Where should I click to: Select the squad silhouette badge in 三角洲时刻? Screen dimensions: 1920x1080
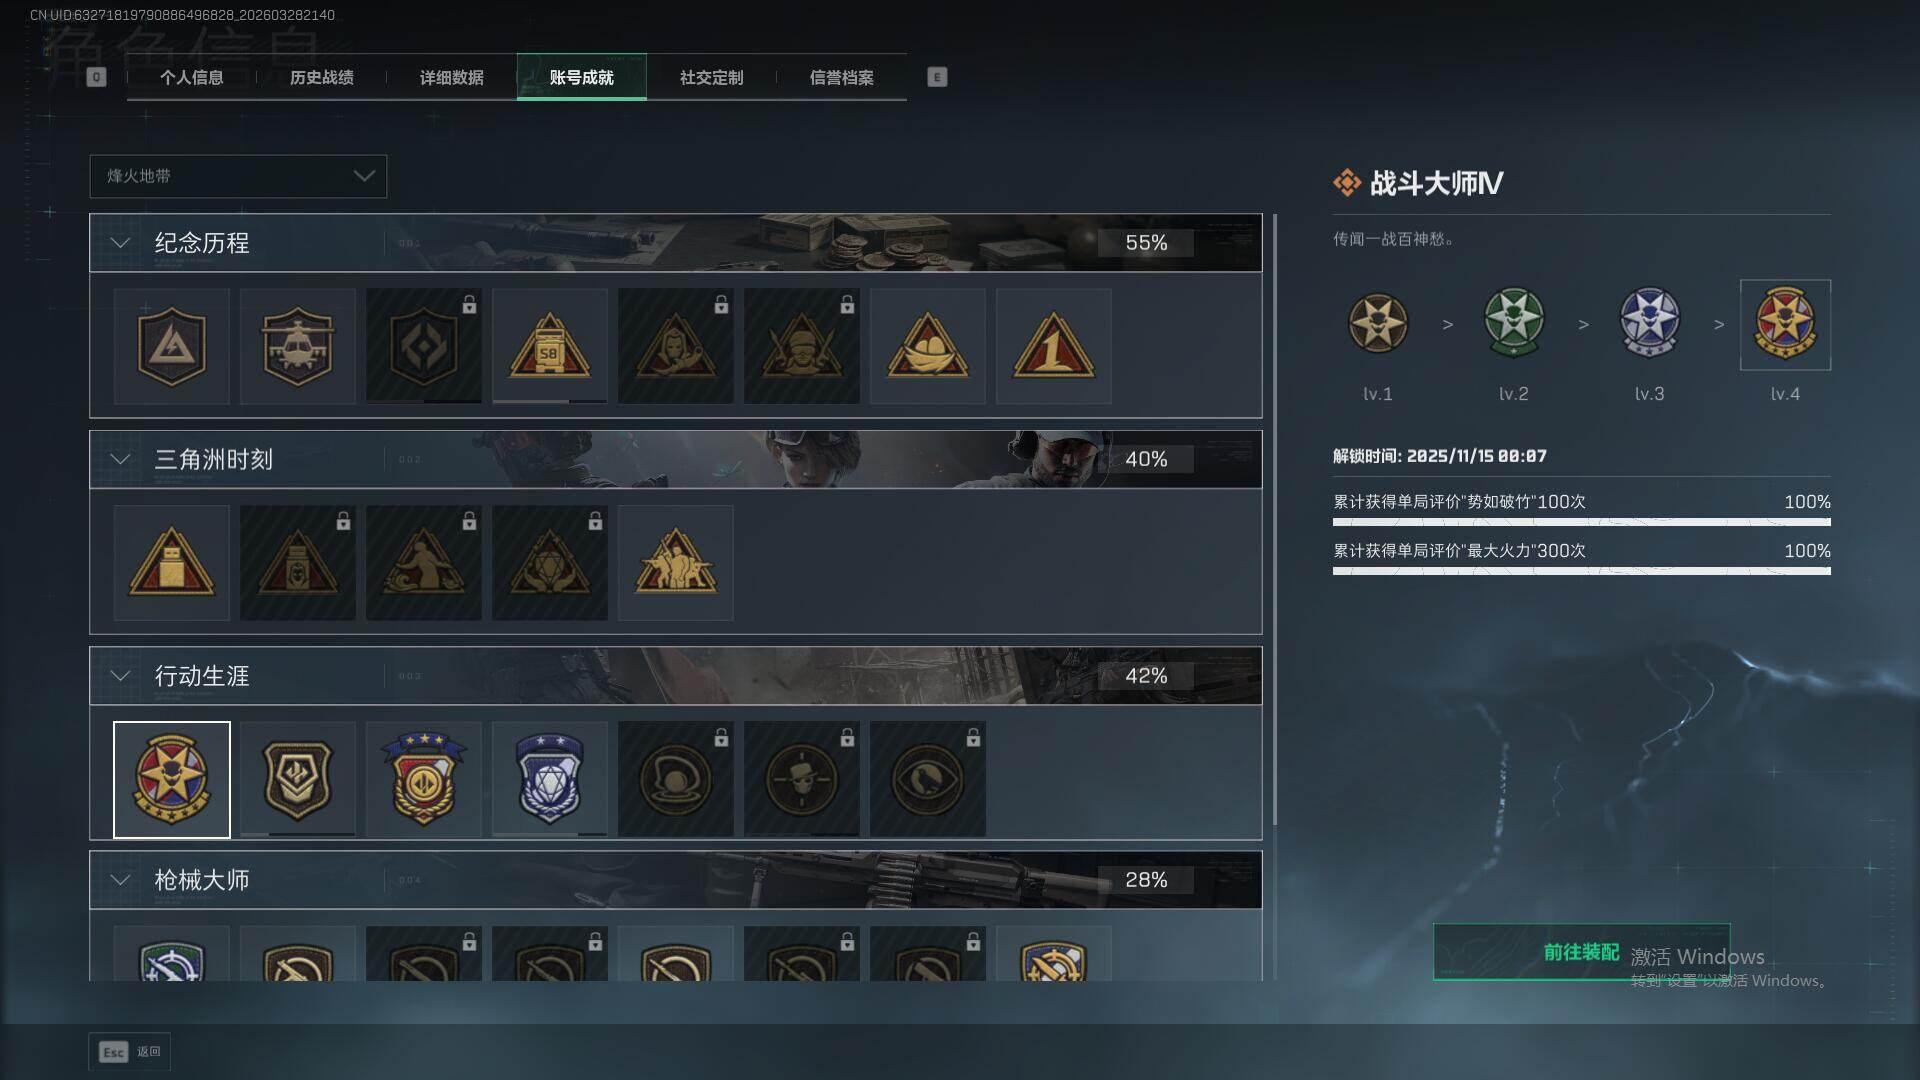[x=675, y=562]
